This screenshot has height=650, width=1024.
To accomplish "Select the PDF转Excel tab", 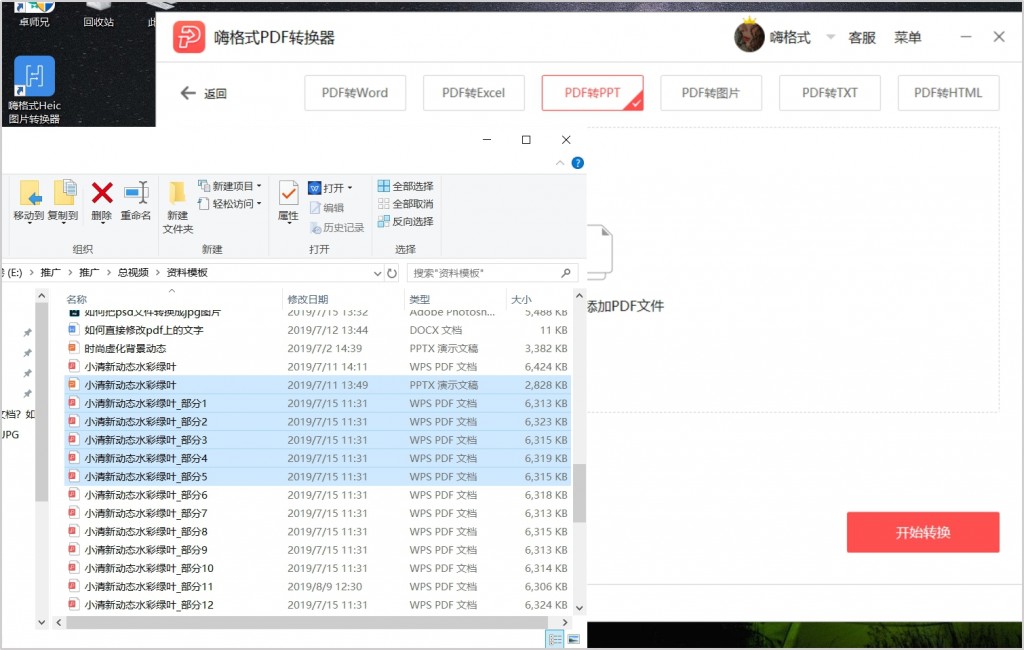I will tap(473, 93).
